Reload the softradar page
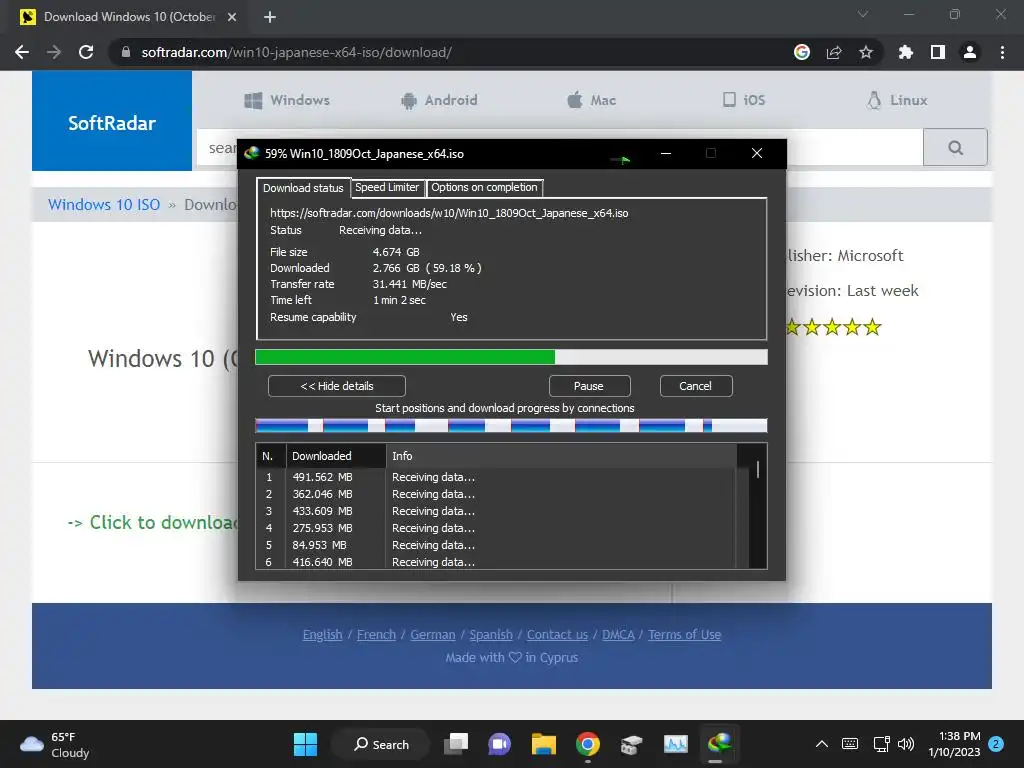Image resolution: width=1024 pixels, height=768 pixels. point(86,52)
